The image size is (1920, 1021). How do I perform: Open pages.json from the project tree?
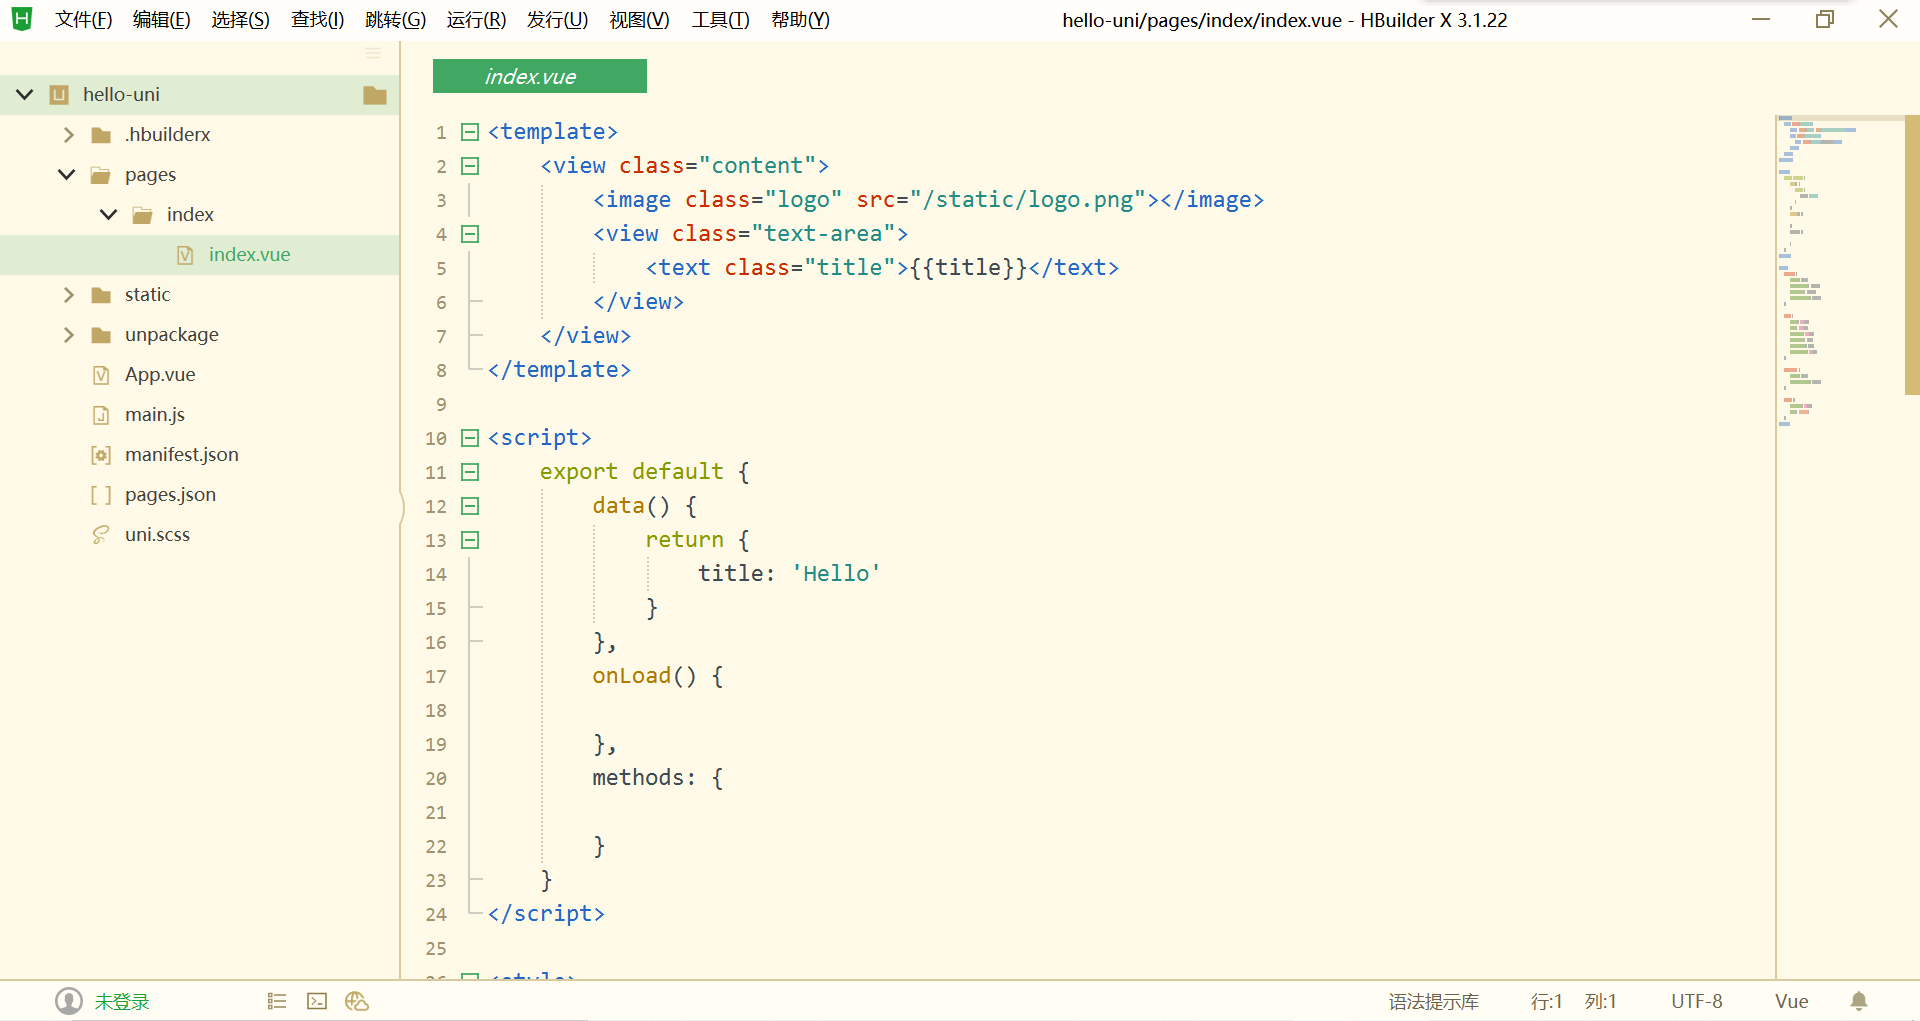tap(170, 495)
